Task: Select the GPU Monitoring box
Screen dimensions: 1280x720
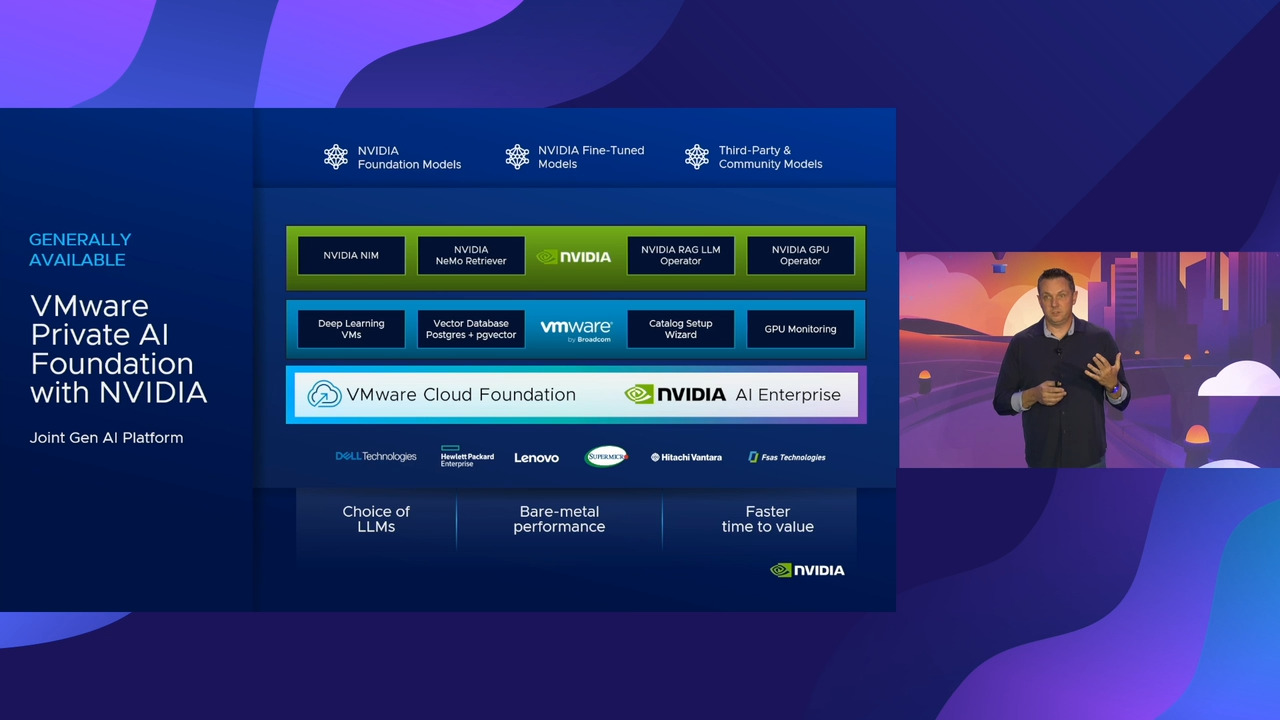Action: pyautogui.click(x=801, y=329)
